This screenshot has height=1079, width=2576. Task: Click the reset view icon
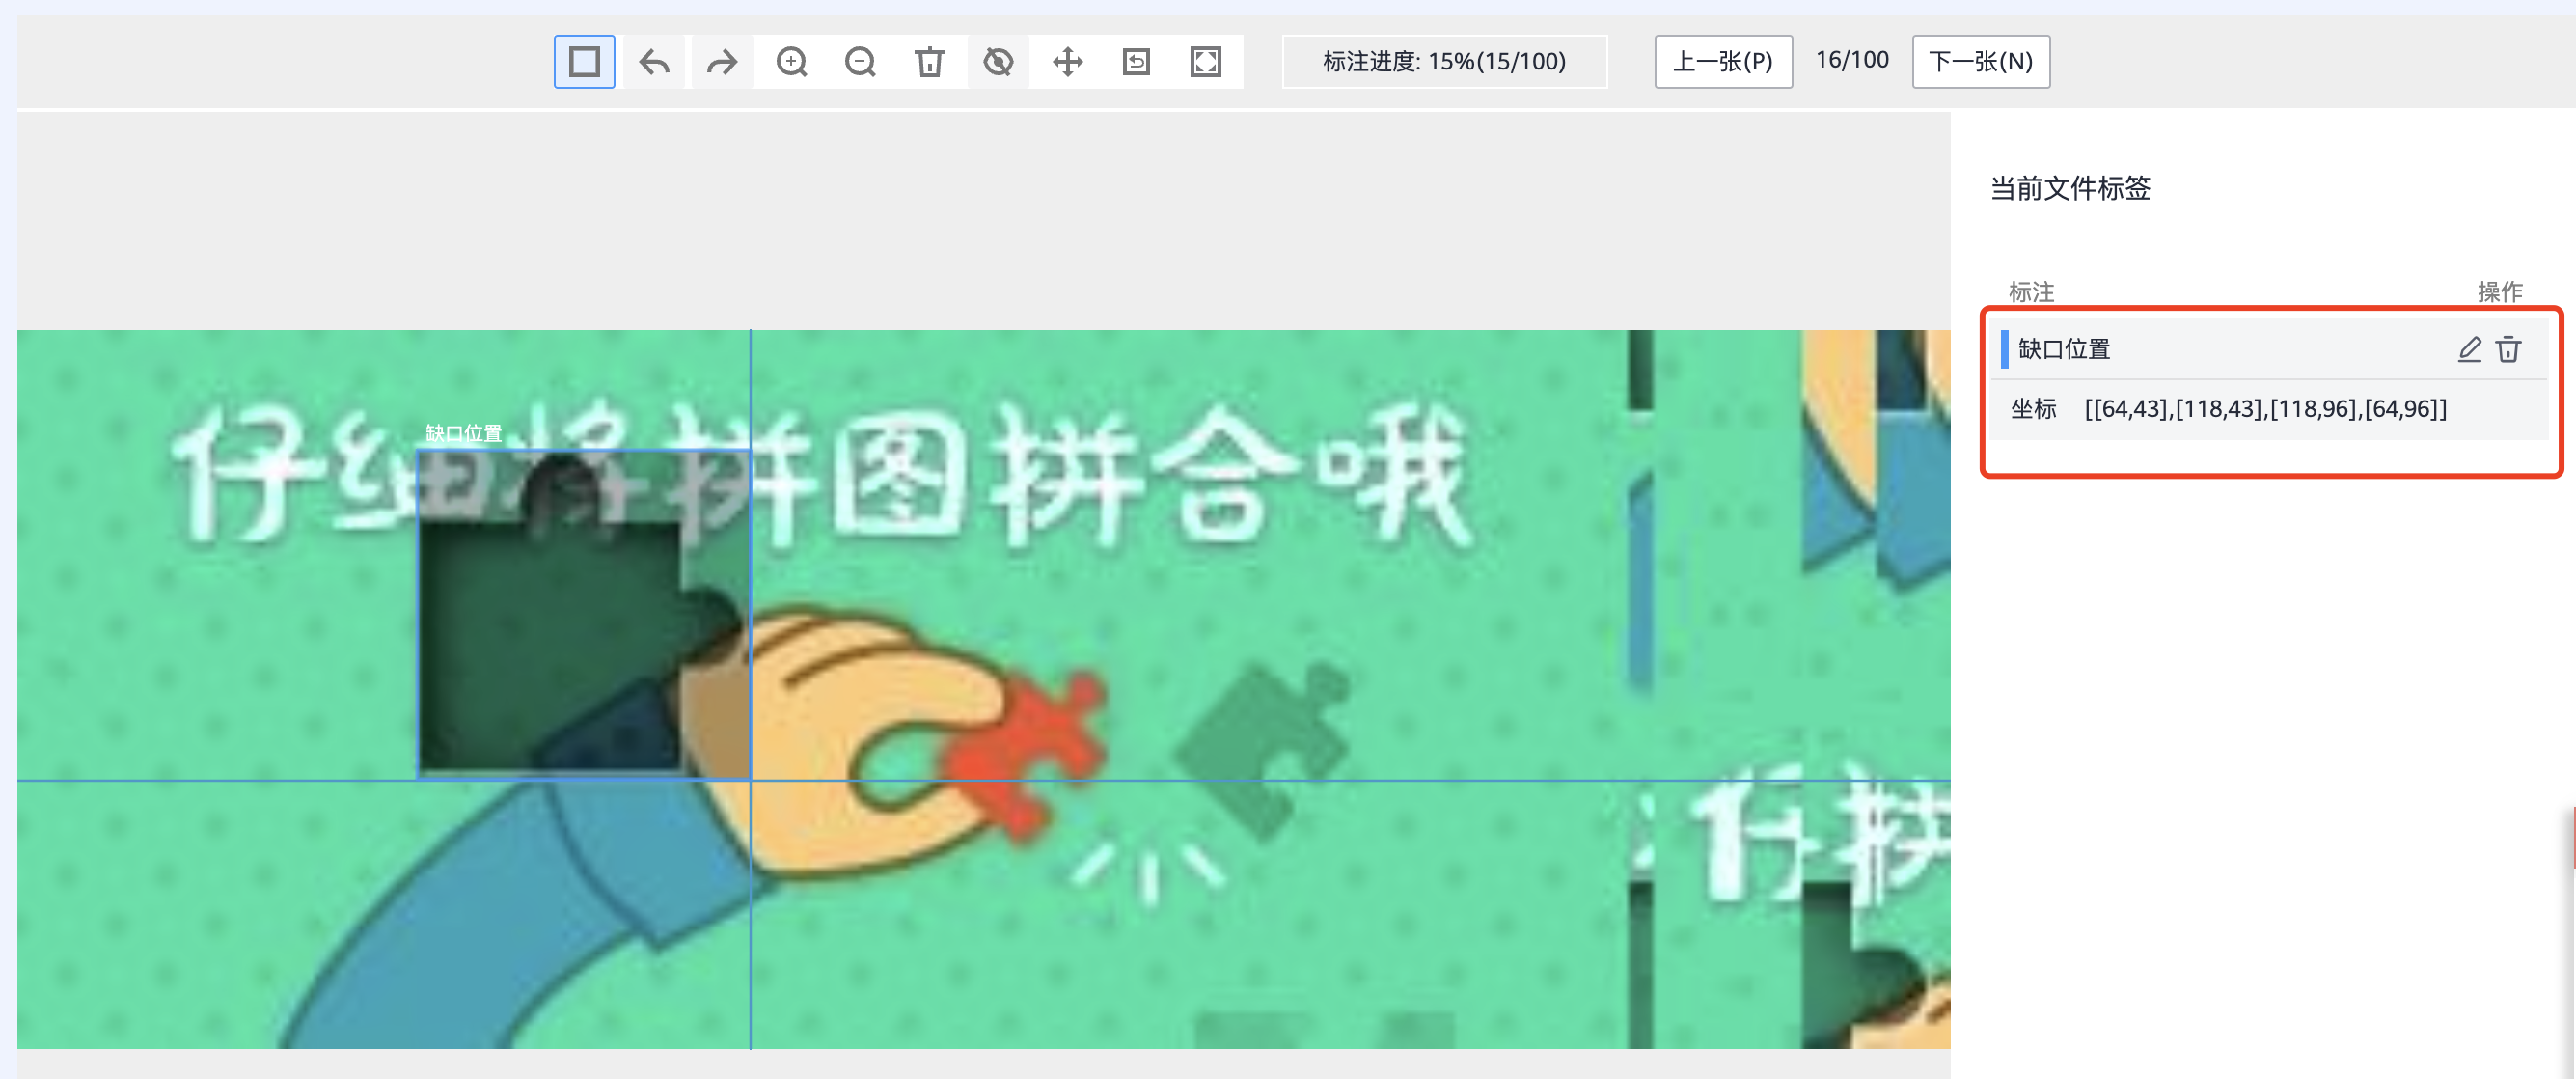click(1136, 62)
